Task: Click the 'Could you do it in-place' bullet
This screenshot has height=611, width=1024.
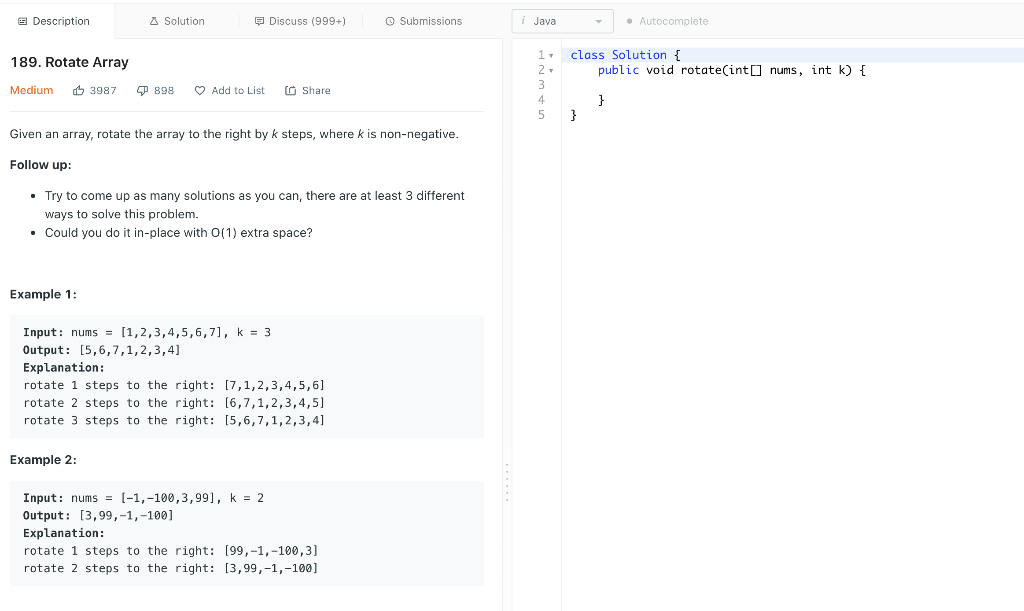Action: [x=178, y=233]
